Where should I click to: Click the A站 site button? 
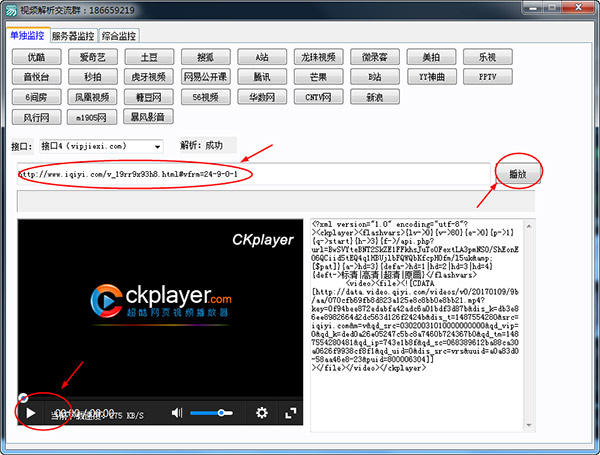262,57
